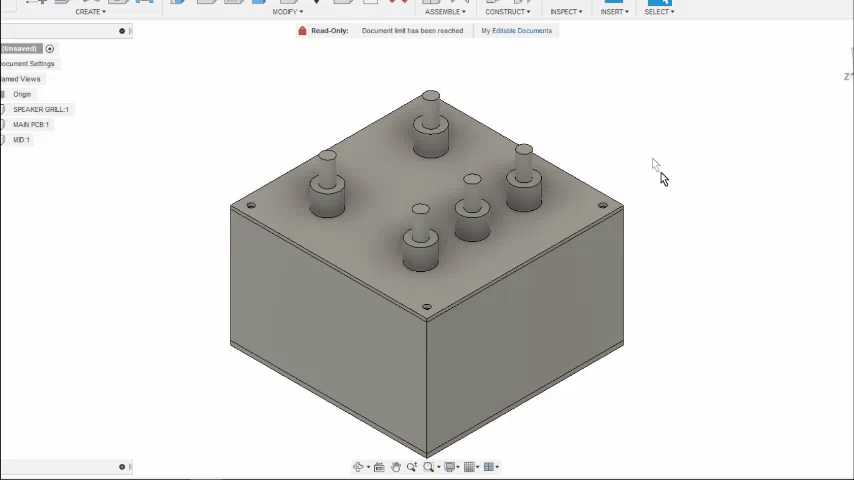
Task: Select Document Settings in the browser
Action: 27,64
